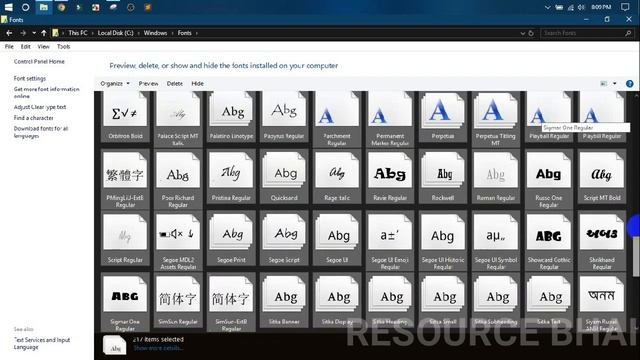The height and width of the screenshot is (360, 640).
Task: Expand the address bar history dropdown
Action: [x=522, y=33]
